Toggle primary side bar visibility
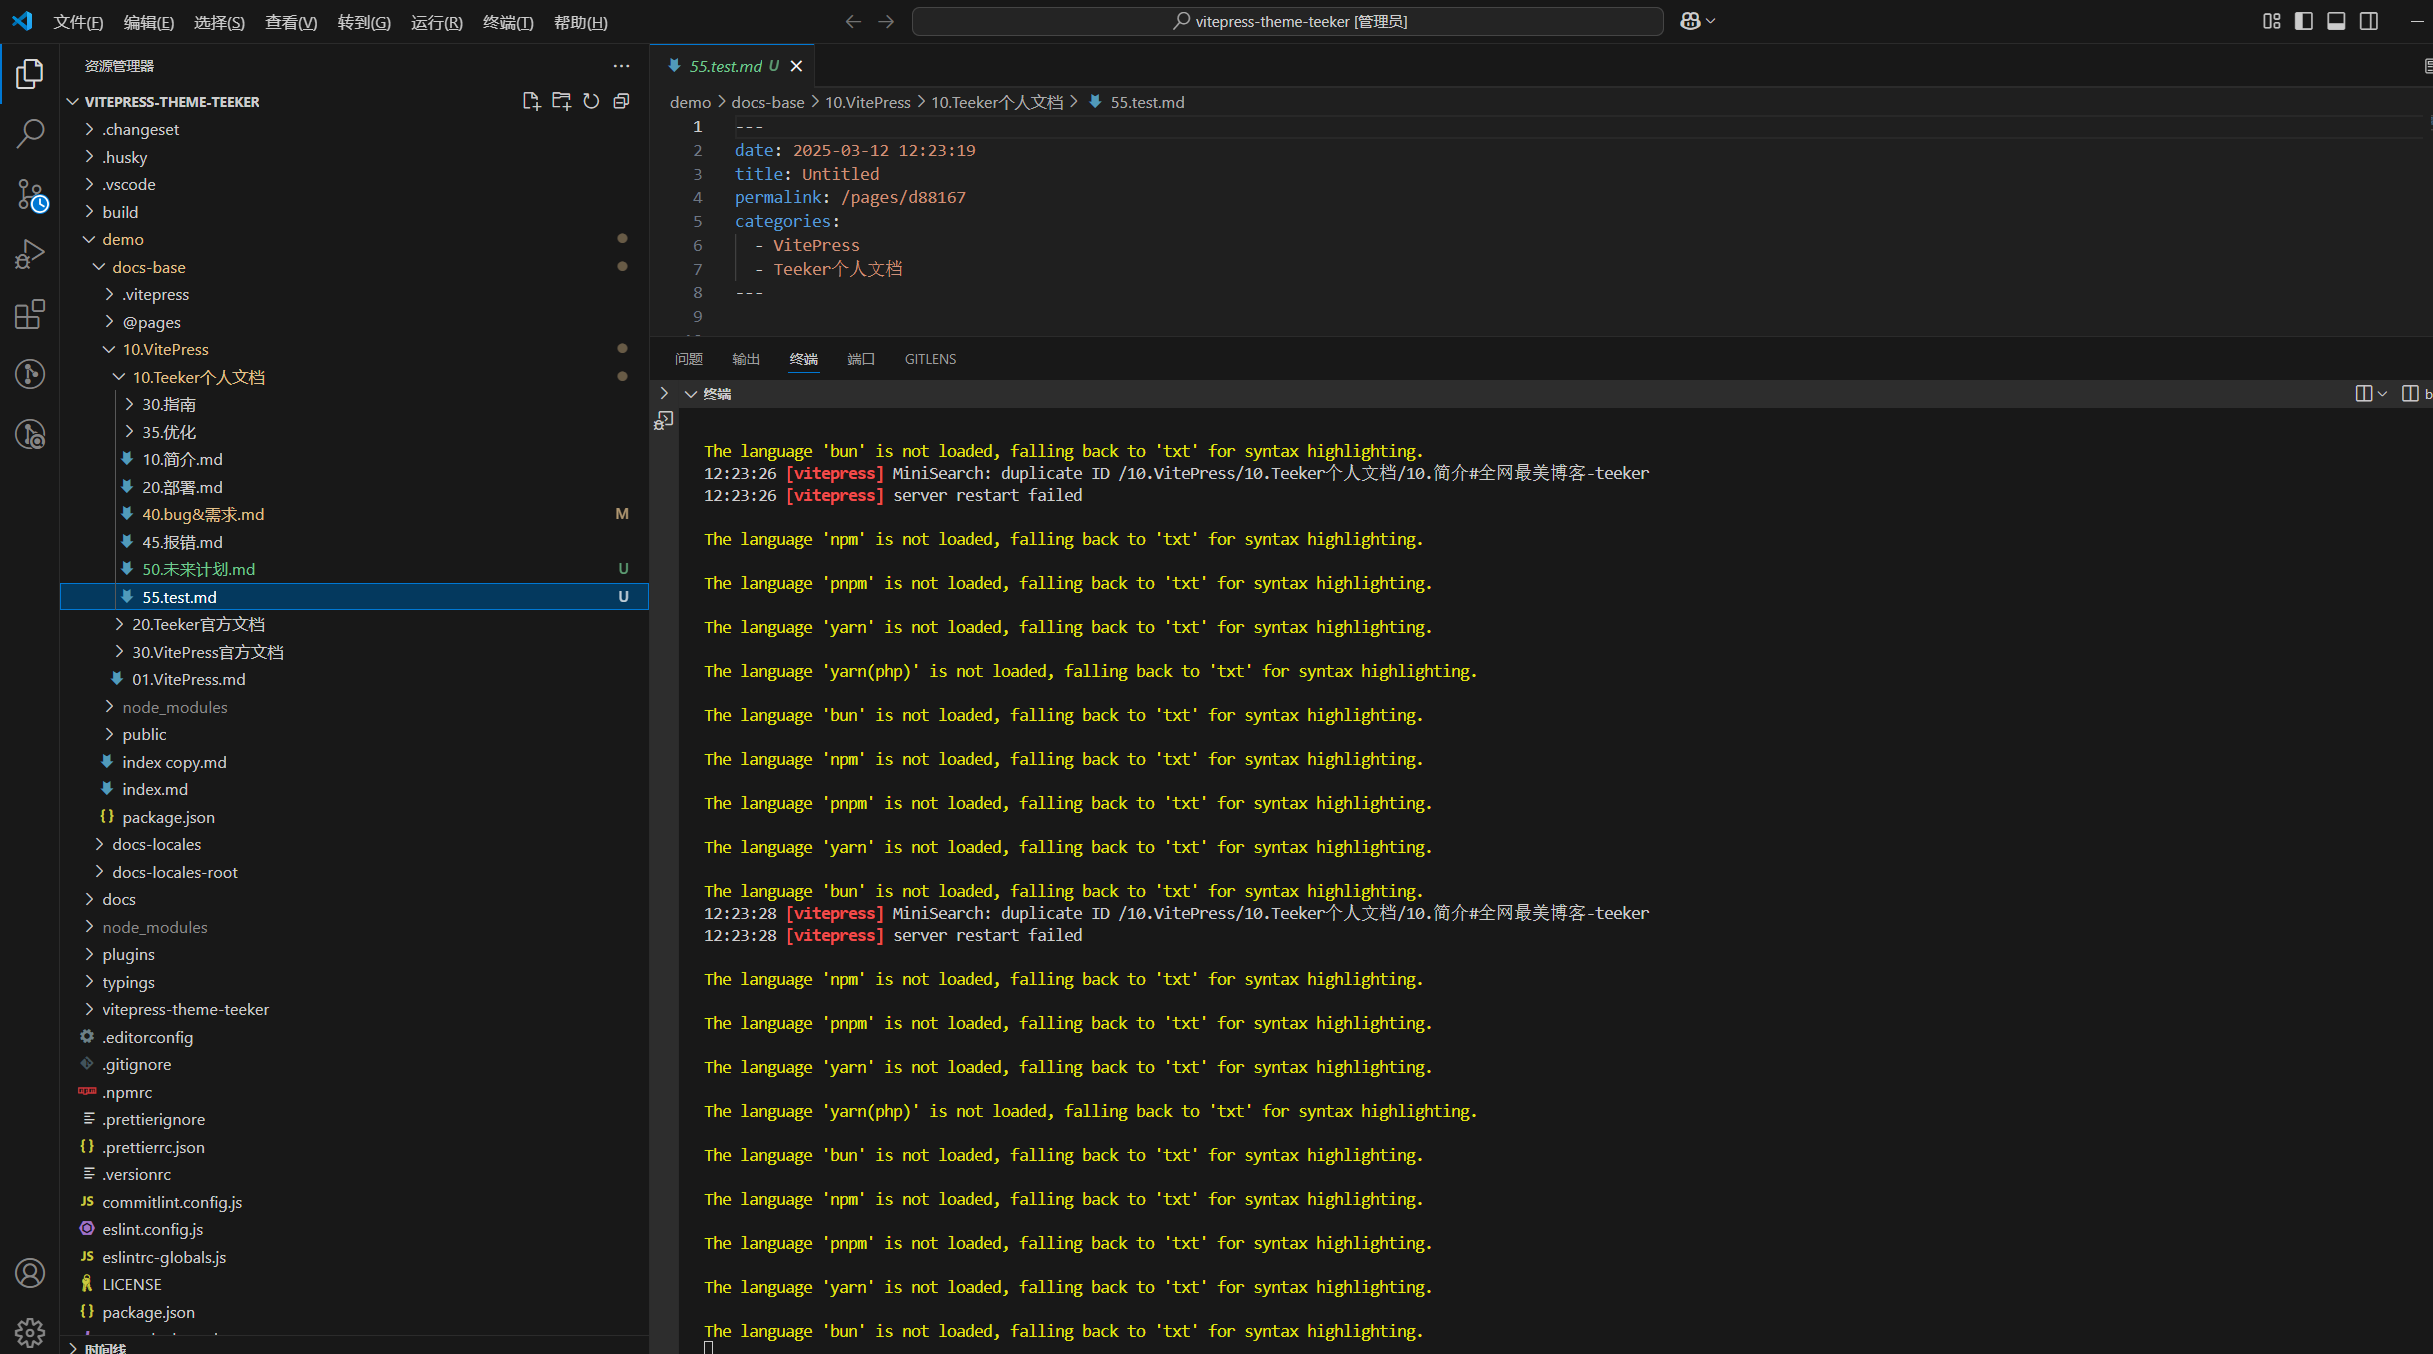2433x1354 pixels. point(2304,21)
